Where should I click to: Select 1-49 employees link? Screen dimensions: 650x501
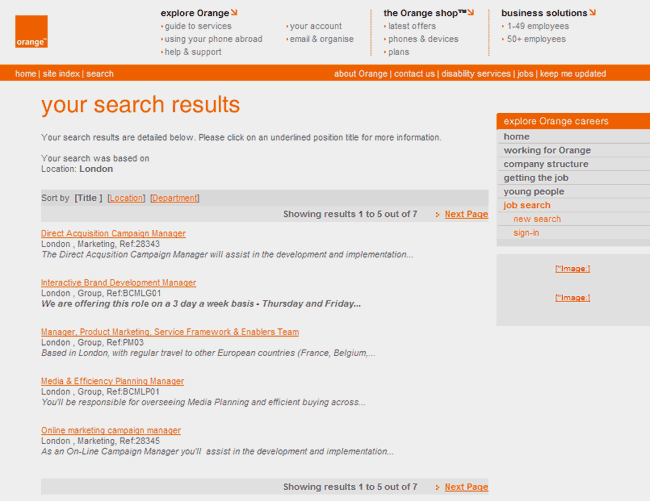(x=538, y=26)
